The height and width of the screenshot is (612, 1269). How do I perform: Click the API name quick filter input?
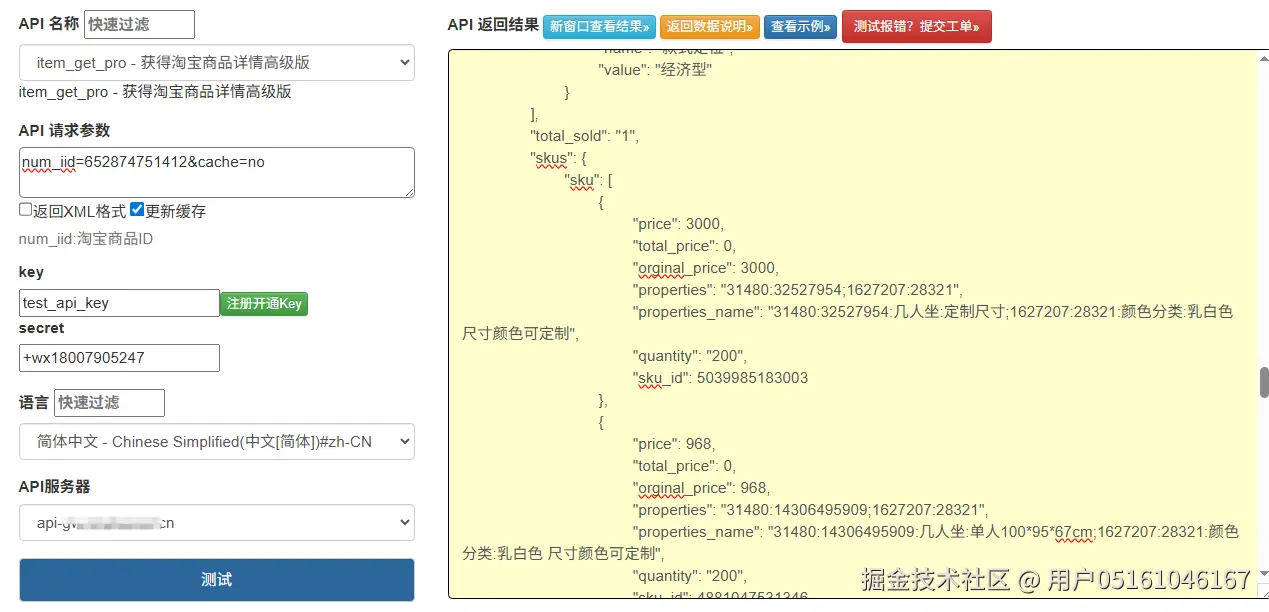pyautogui.click(x=139, y=24)
